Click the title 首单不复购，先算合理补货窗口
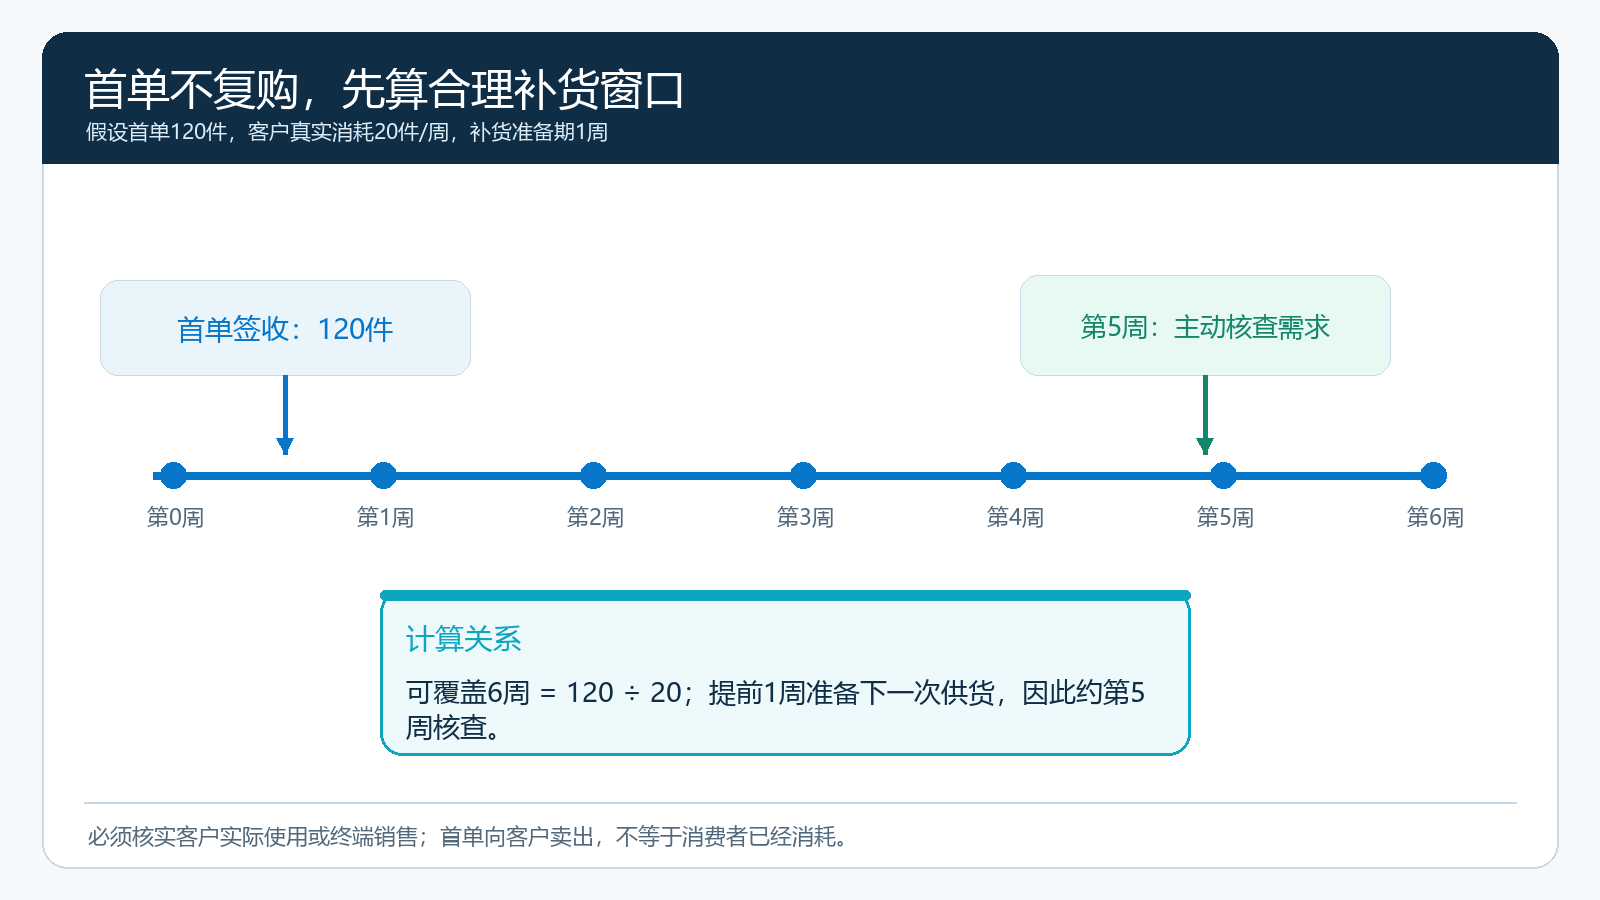Viewport: 1600px width, 900px height. click(384, 90)
